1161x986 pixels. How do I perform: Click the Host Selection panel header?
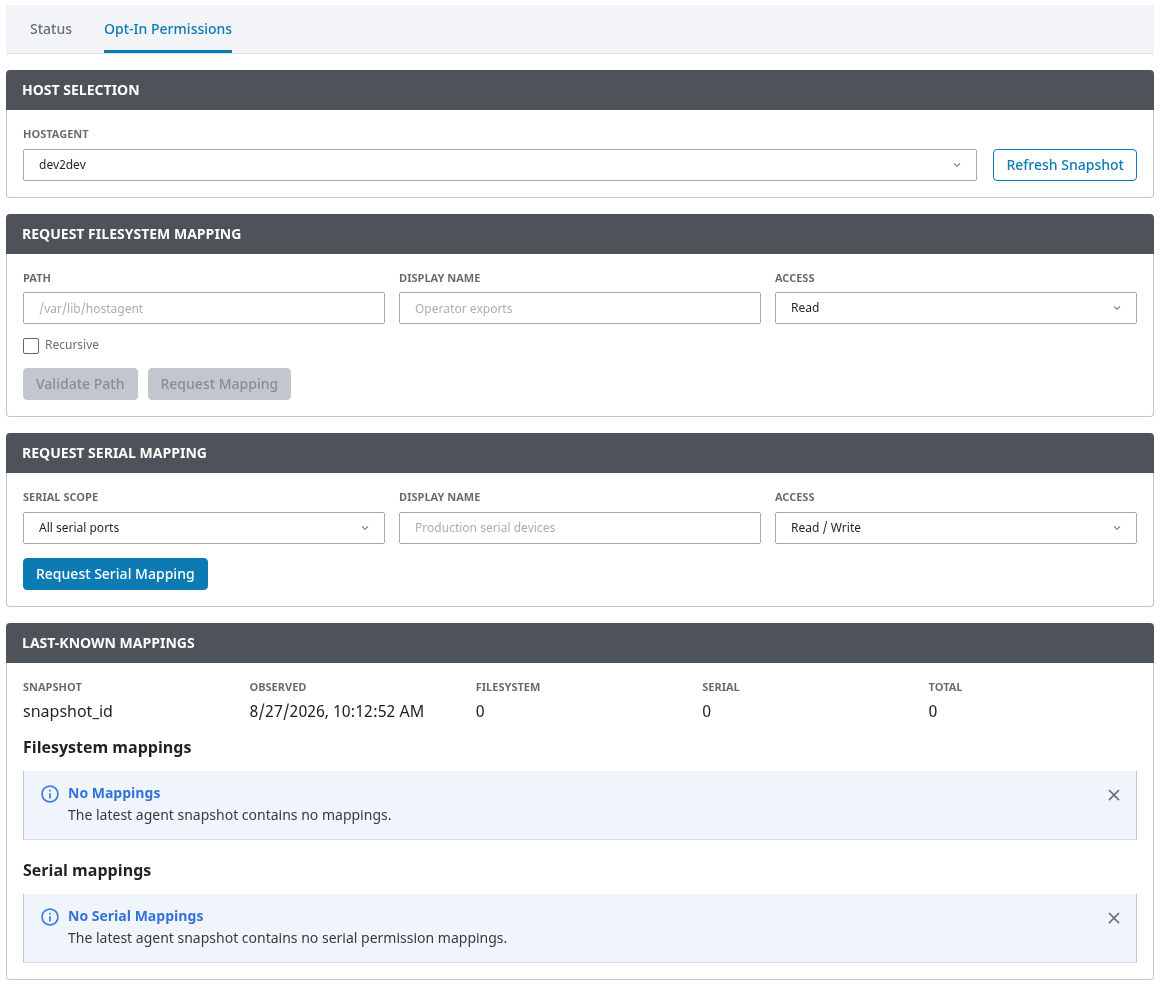tap(580, 90)
